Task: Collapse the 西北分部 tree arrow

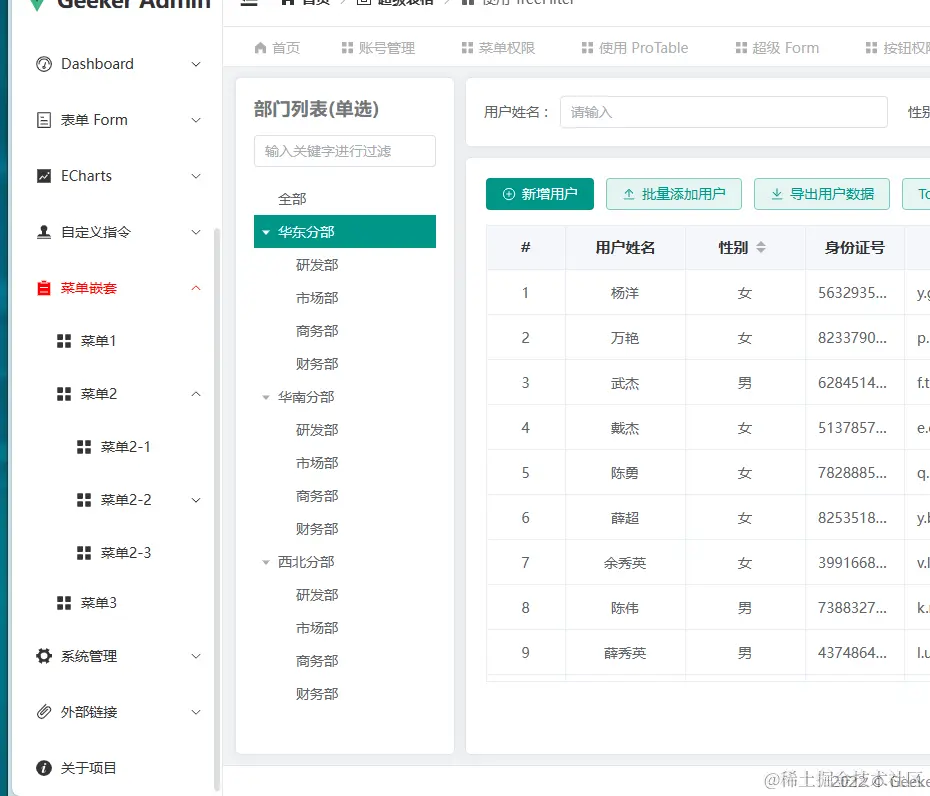Action: 266,562
